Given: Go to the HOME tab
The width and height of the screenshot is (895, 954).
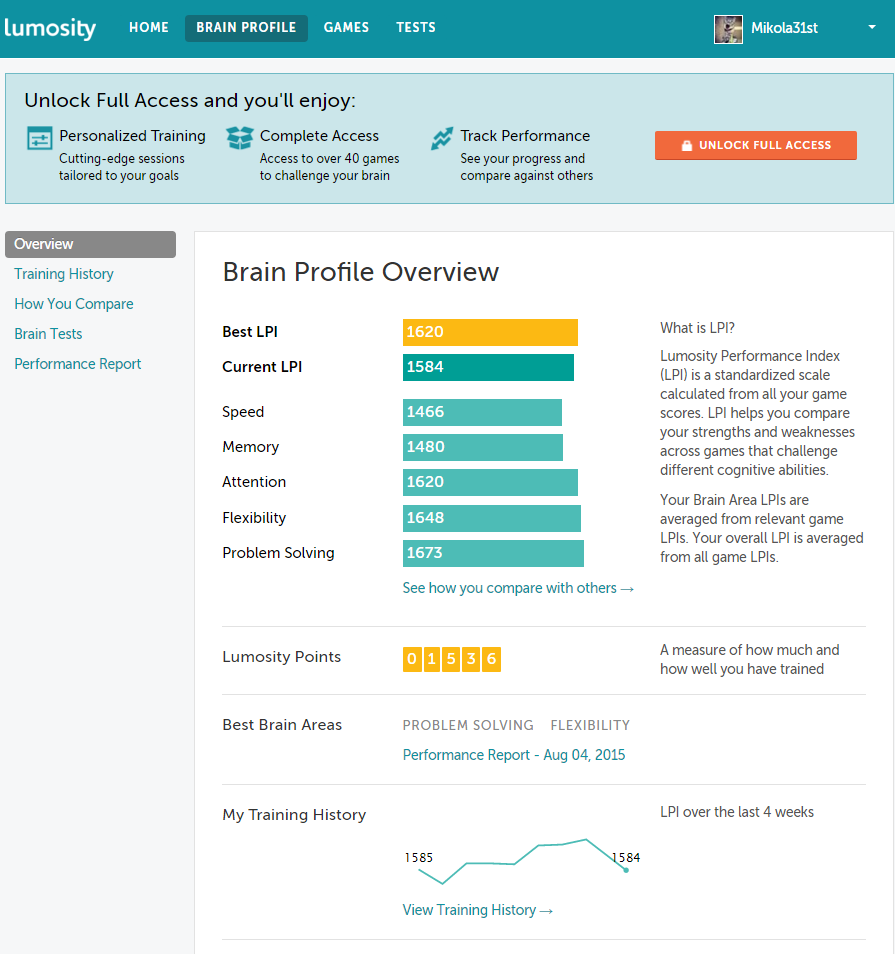Looking at the screenshot, I should click(x=148, y=28).
